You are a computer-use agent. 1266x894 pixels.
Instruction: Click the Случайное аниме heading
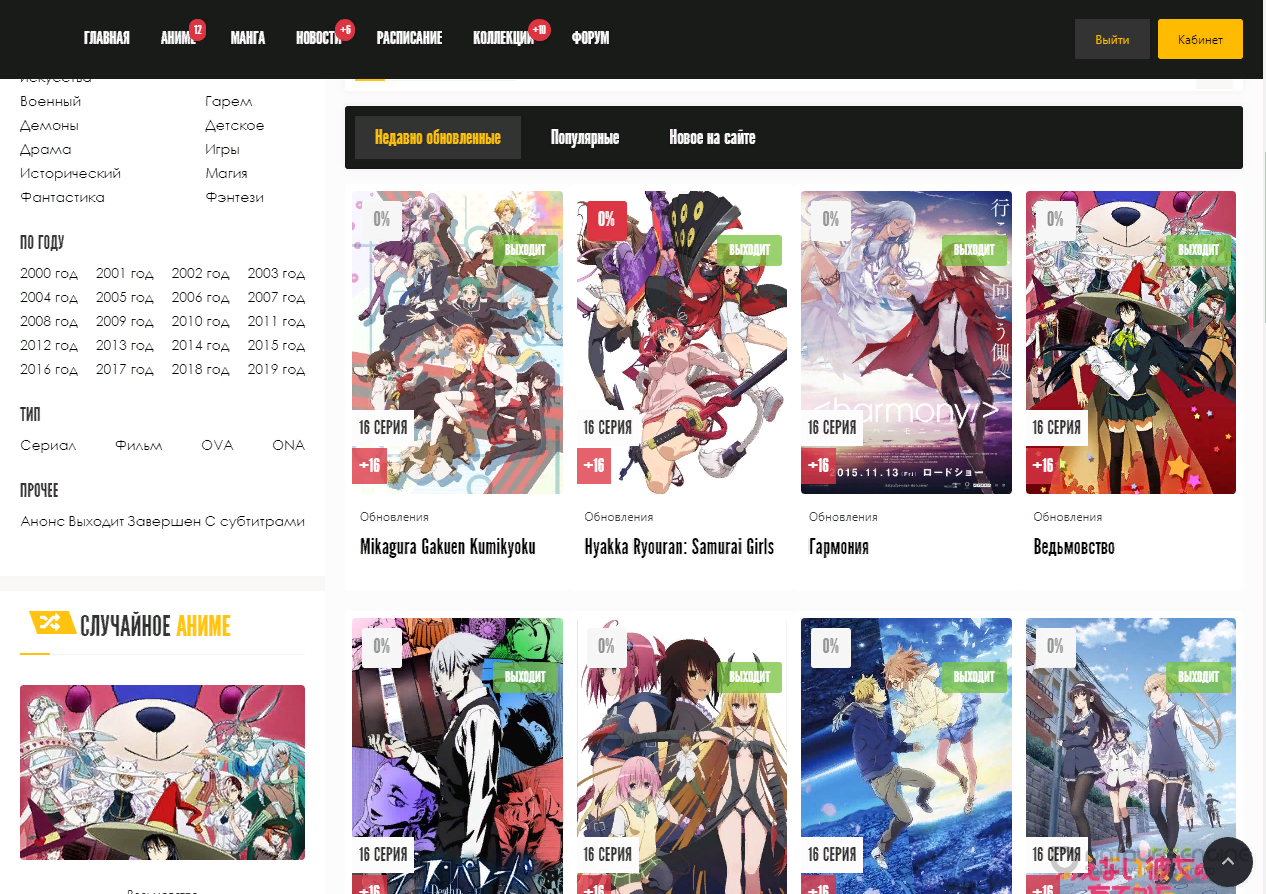[x=155, y=626]
